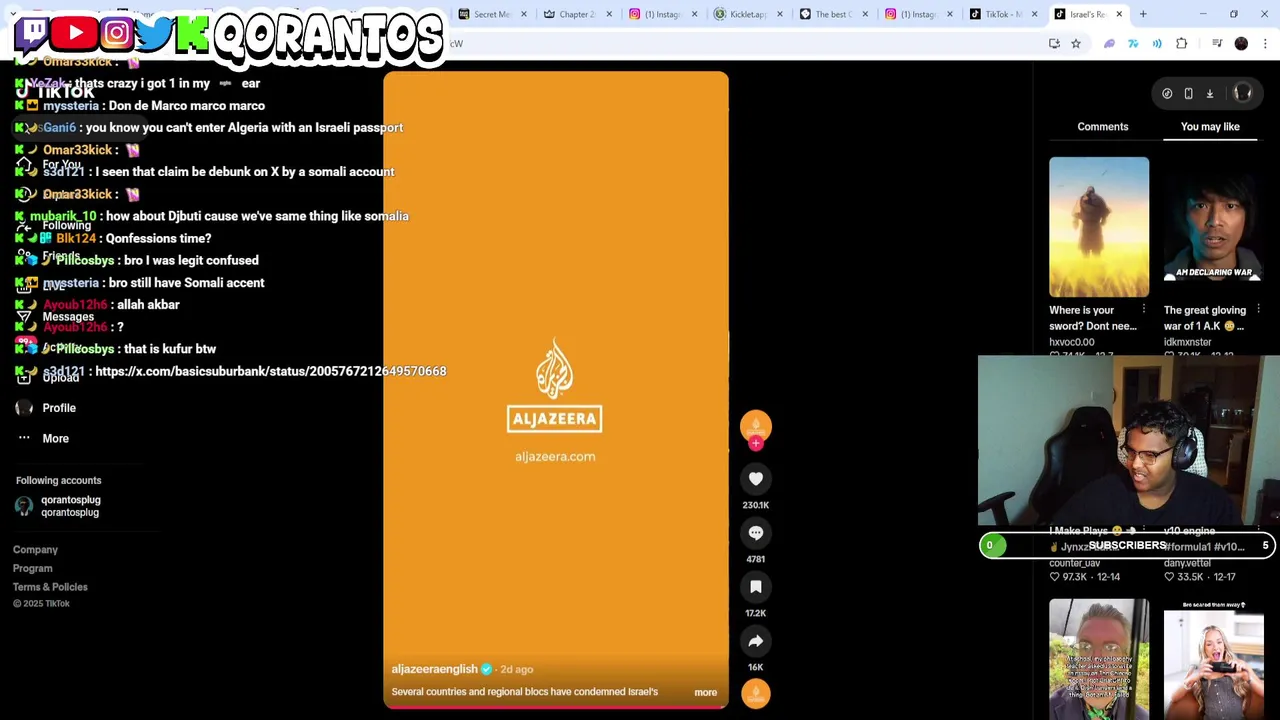The width and height of the screenshot is (1280, 720).
Task: Open the idkmxnster creator name
Action: [1187, 342]
